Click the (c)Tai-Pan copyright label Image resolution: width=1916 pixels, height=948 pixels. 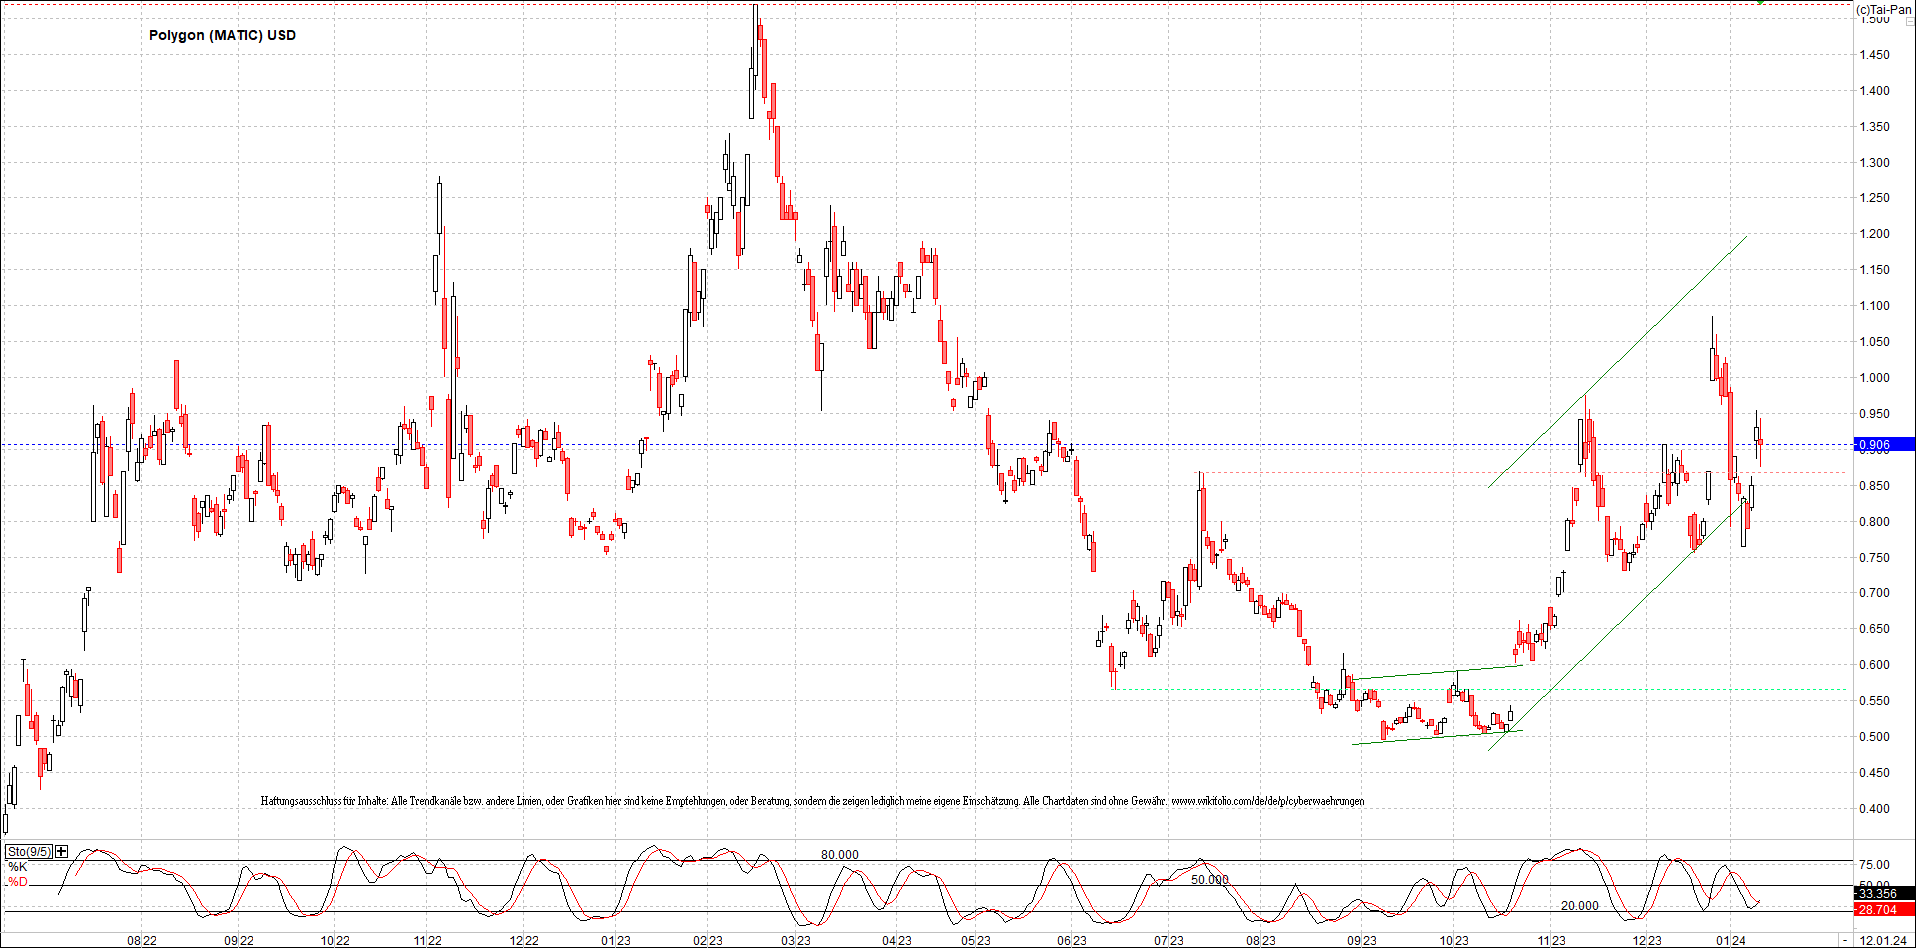pos(1884,9)
